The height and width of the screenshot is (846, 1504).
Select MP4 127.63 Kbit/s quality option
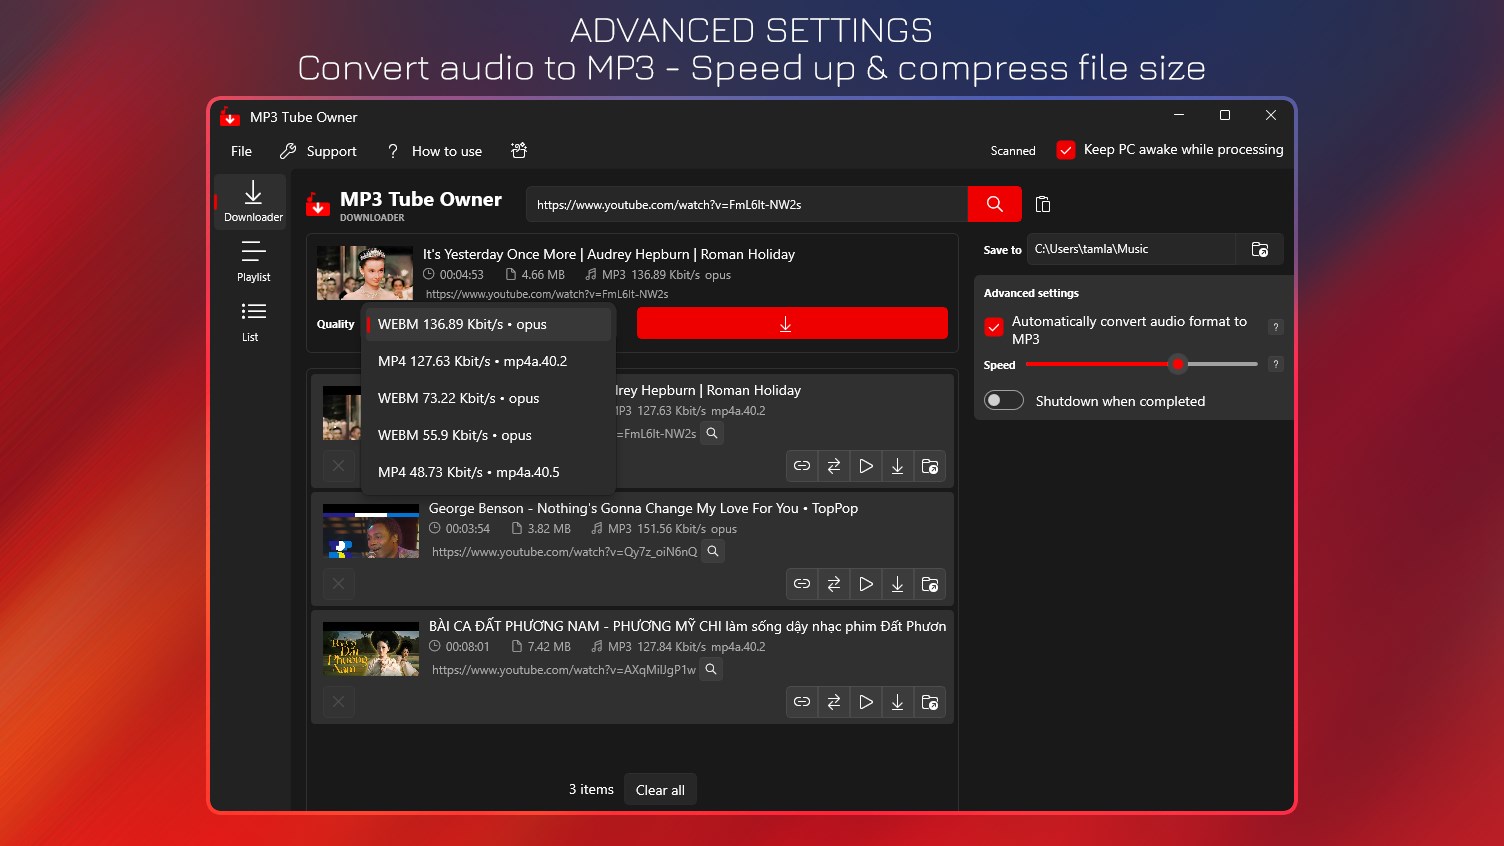(x=471, y=361)
